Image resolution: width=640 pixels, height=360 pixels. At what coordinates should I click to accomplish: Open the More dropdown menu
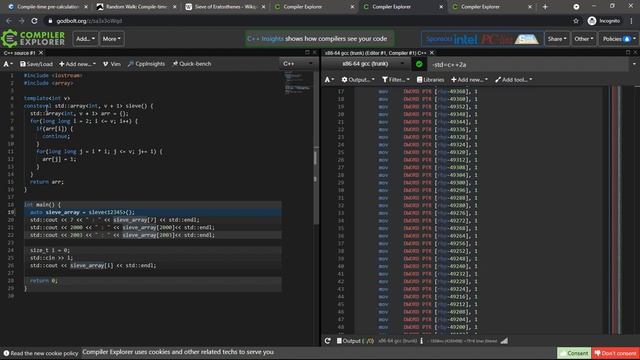pos(111,39)
